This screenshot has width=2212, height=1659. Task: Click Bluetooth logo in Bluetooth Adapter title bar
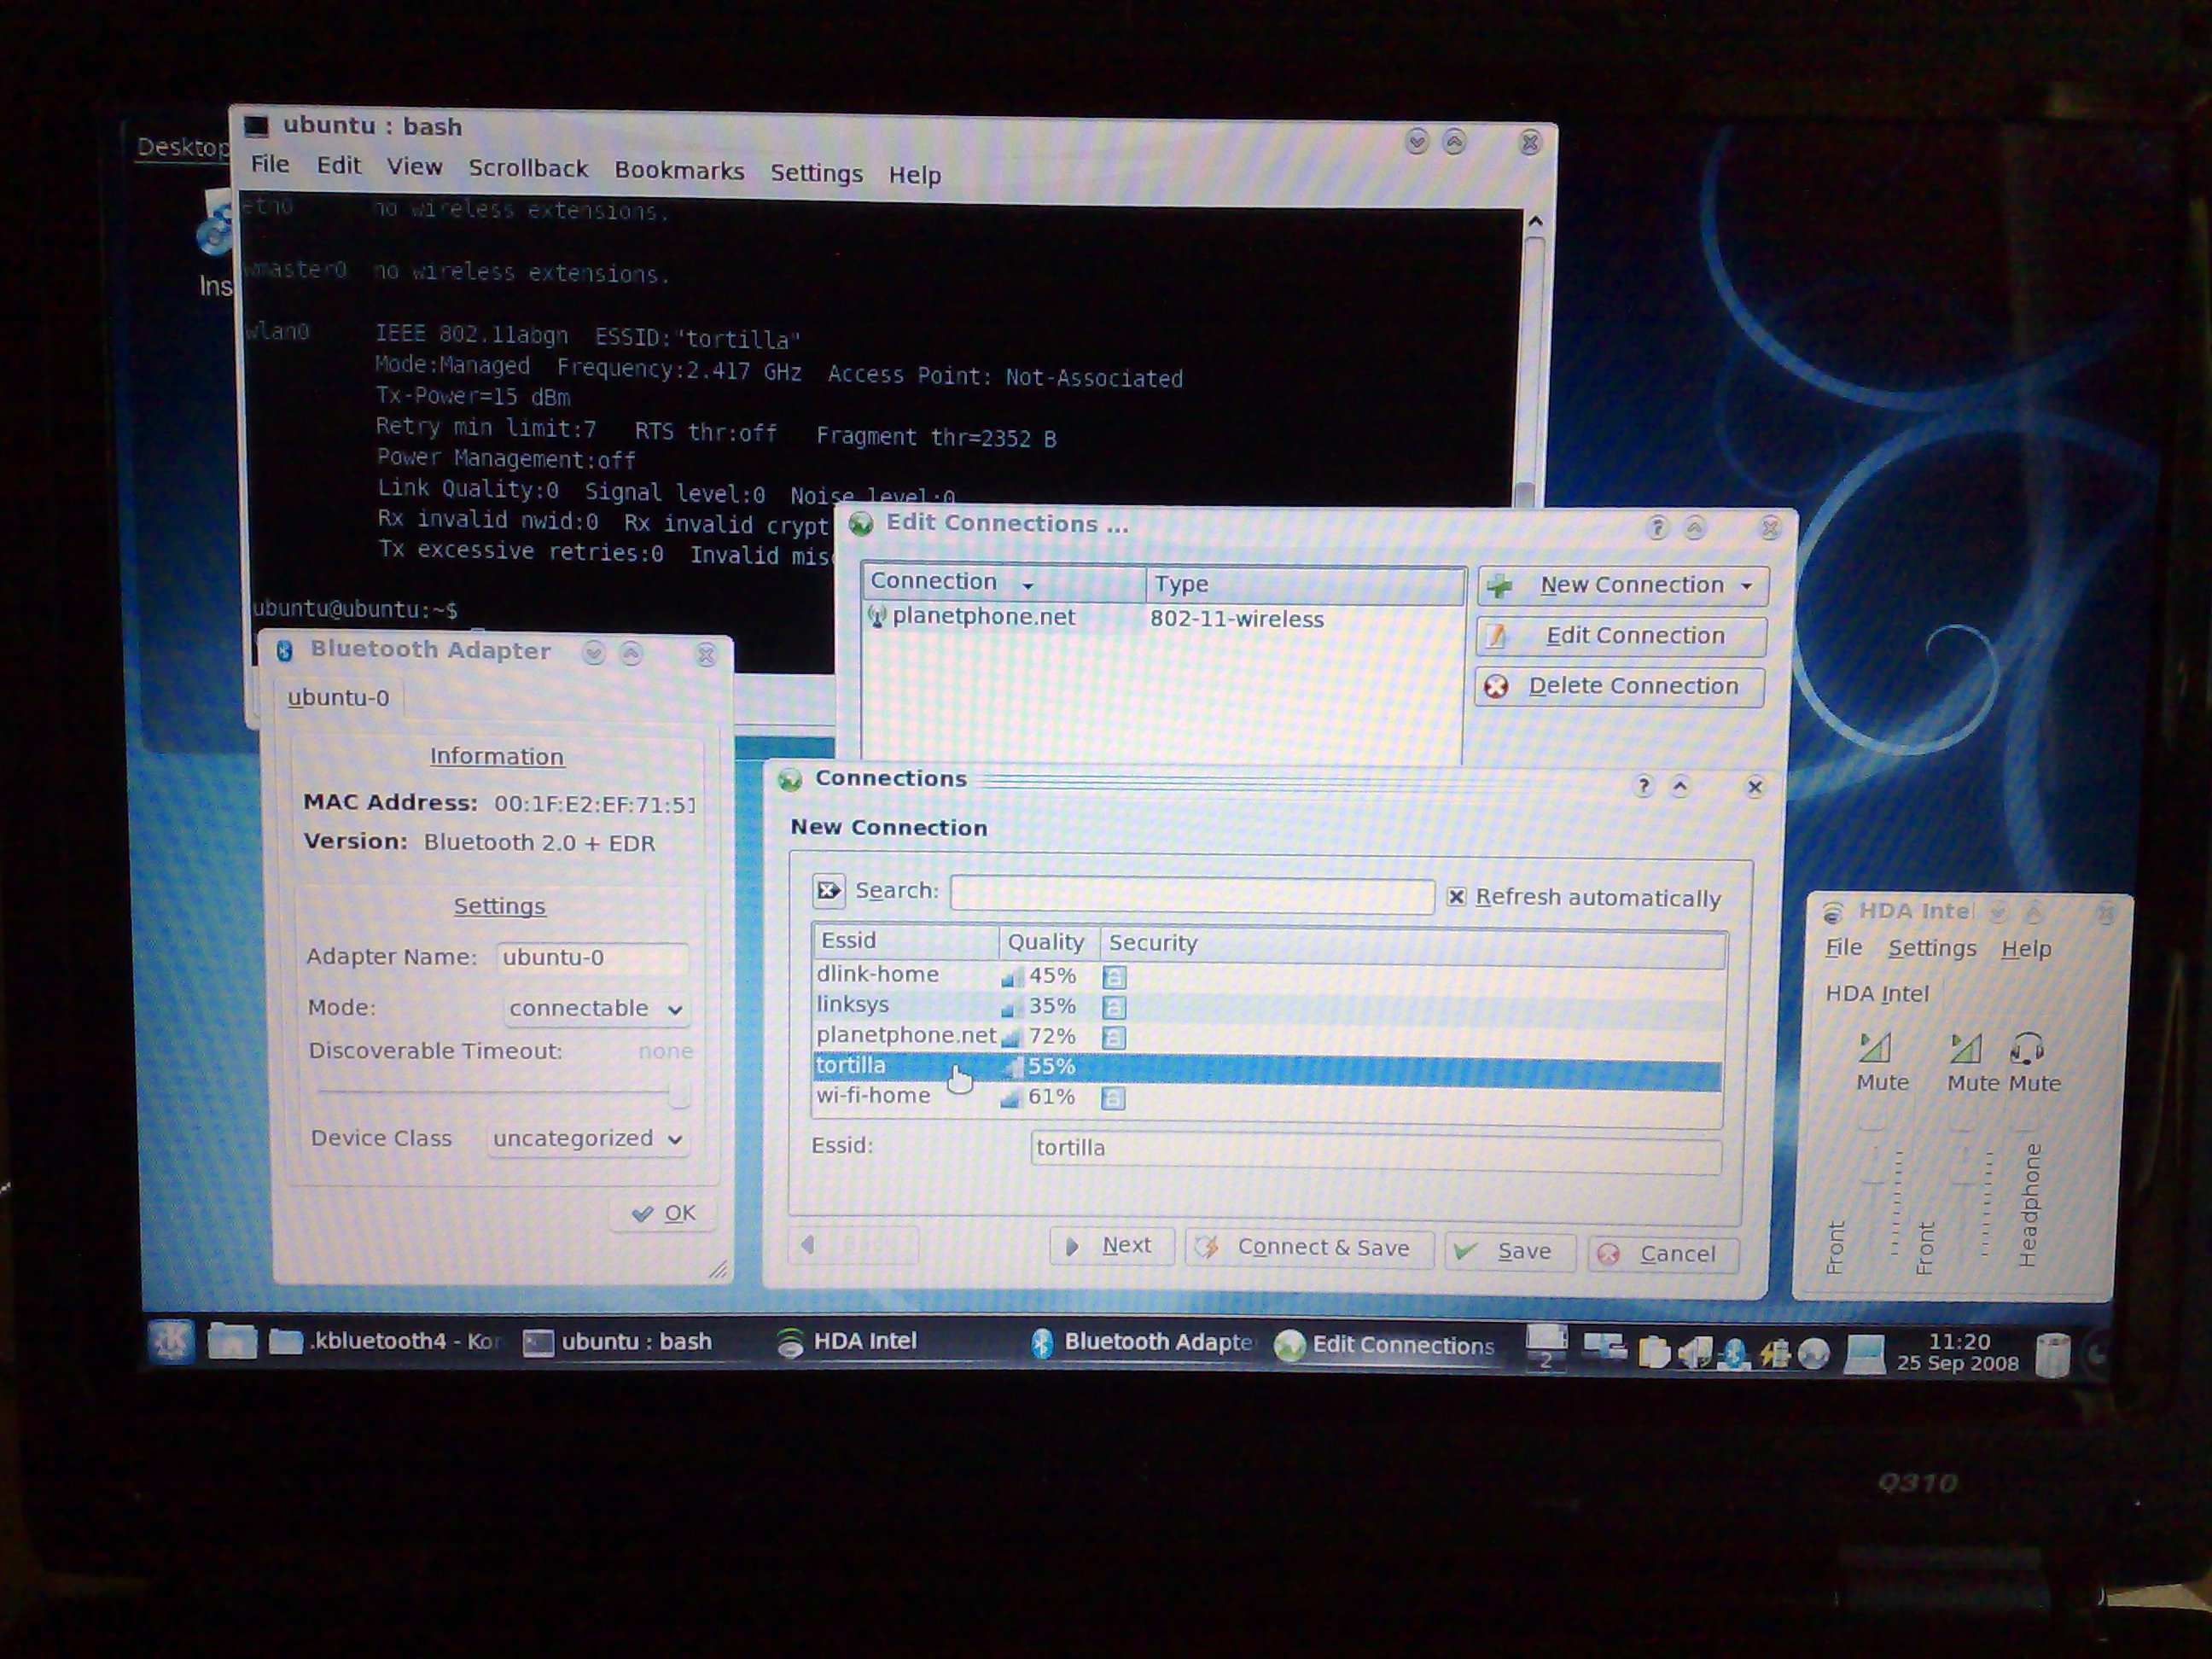coord(284,650)
